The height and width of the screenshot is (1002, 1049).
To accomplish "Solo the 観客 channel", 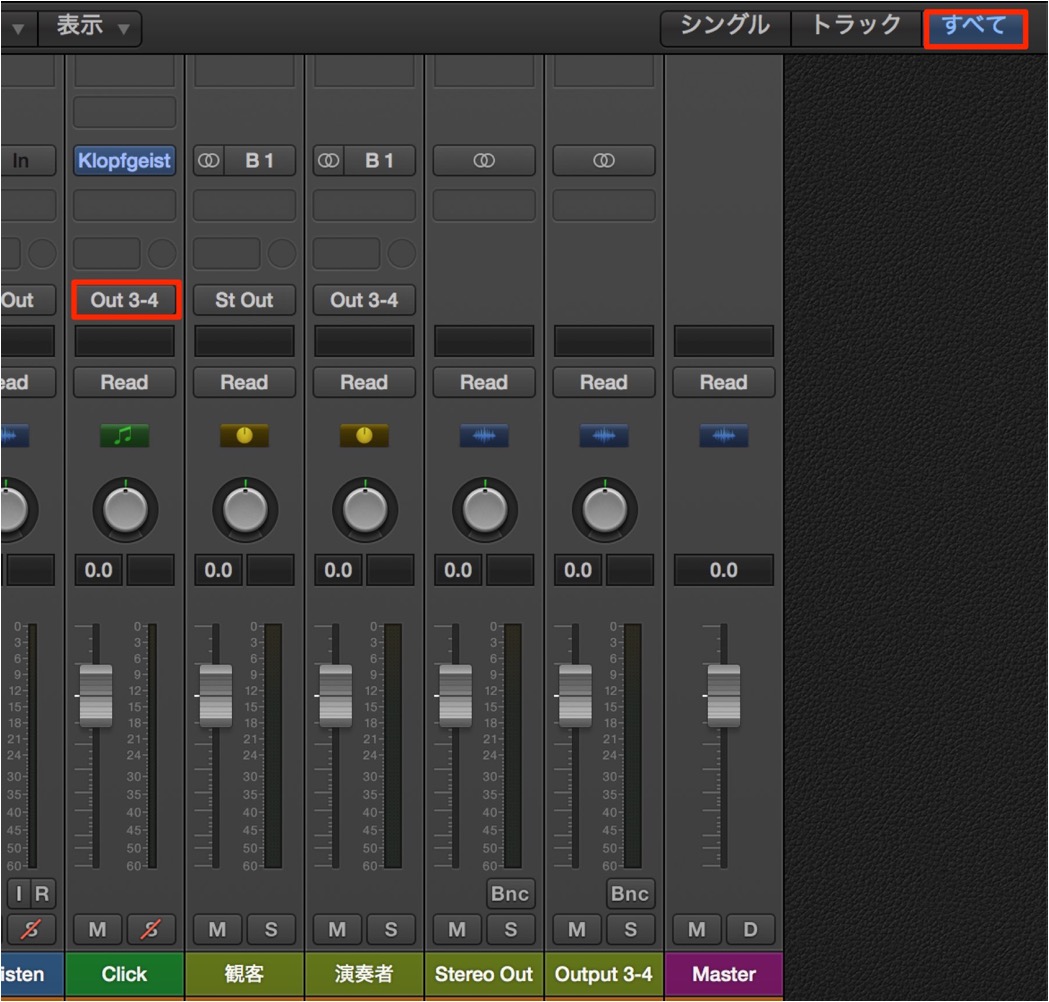I will pyautogui.click(x=271, y=929).
